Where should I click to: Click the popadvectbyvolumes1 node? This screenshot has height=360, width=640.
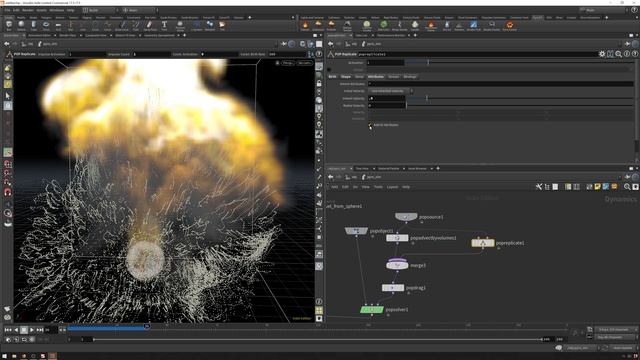397,238
